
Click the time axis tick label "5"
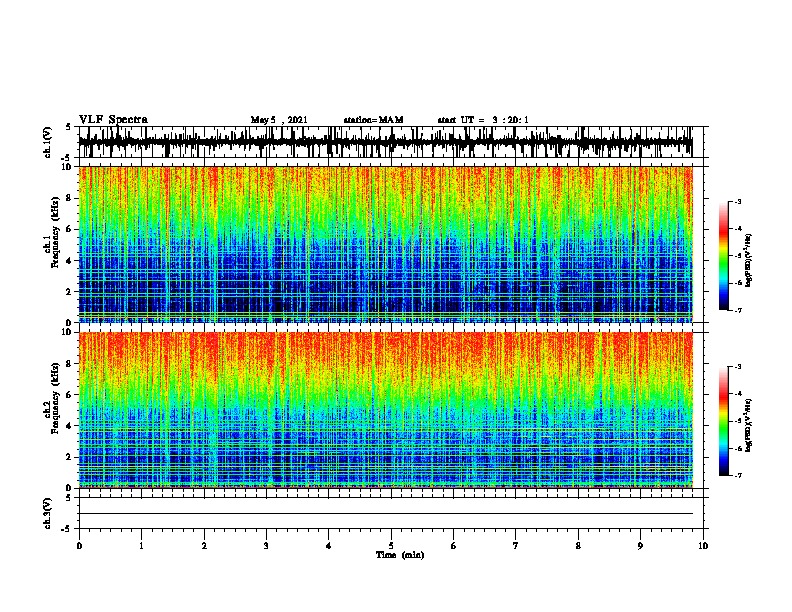pos(391,546)
